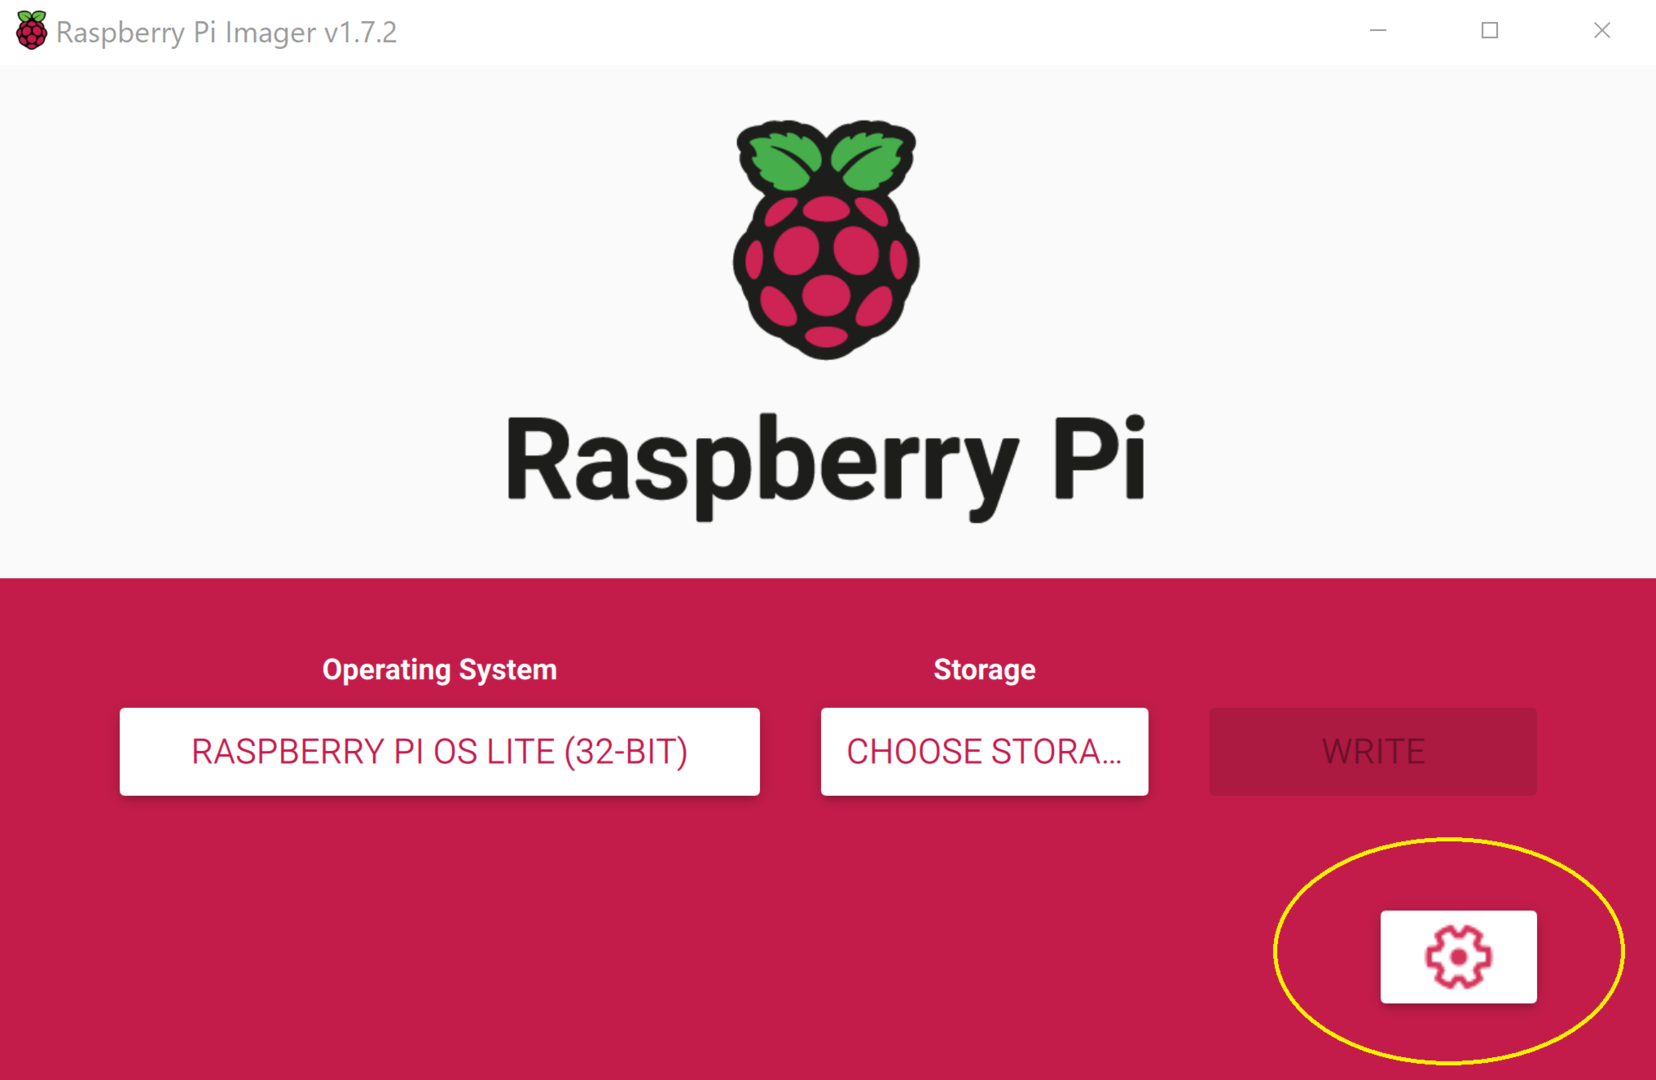Click the green leaves atop the raspberry logo
This screenshot has height=1080, width=1656.
click(x=826, y=156)
